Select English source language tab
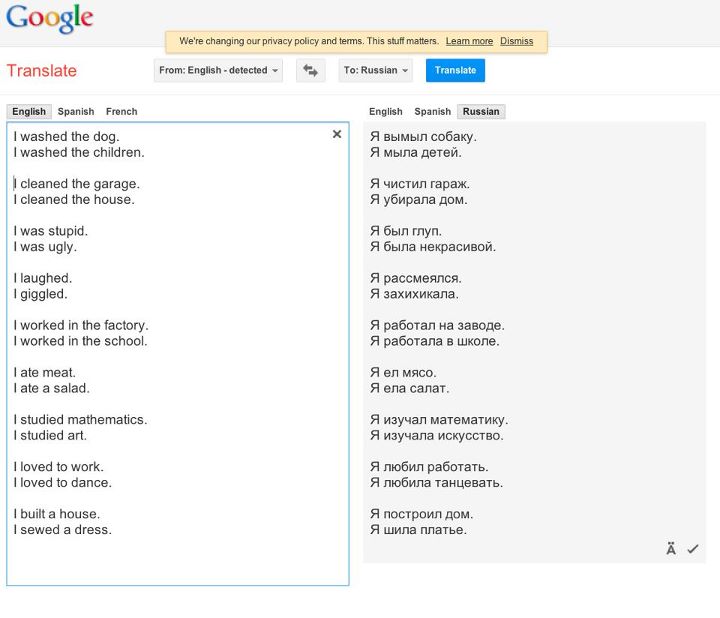720x618 pixels. (29, 112)
